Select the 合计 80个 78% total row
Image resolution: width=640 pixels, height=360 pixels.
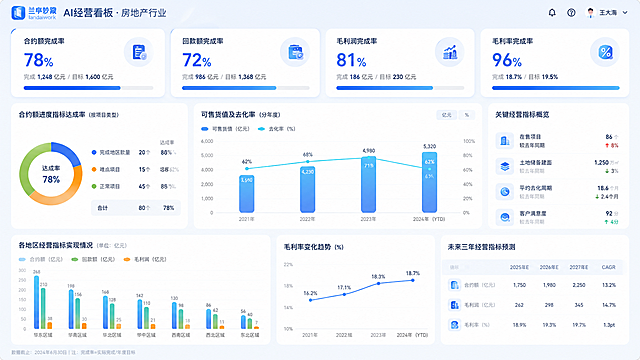pyautogui.click(x=136, y=208)
